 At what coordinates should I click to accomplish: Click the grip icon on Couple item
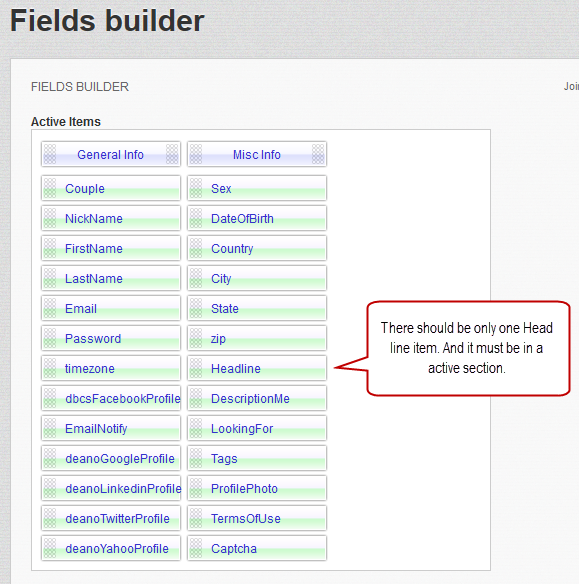50,188
